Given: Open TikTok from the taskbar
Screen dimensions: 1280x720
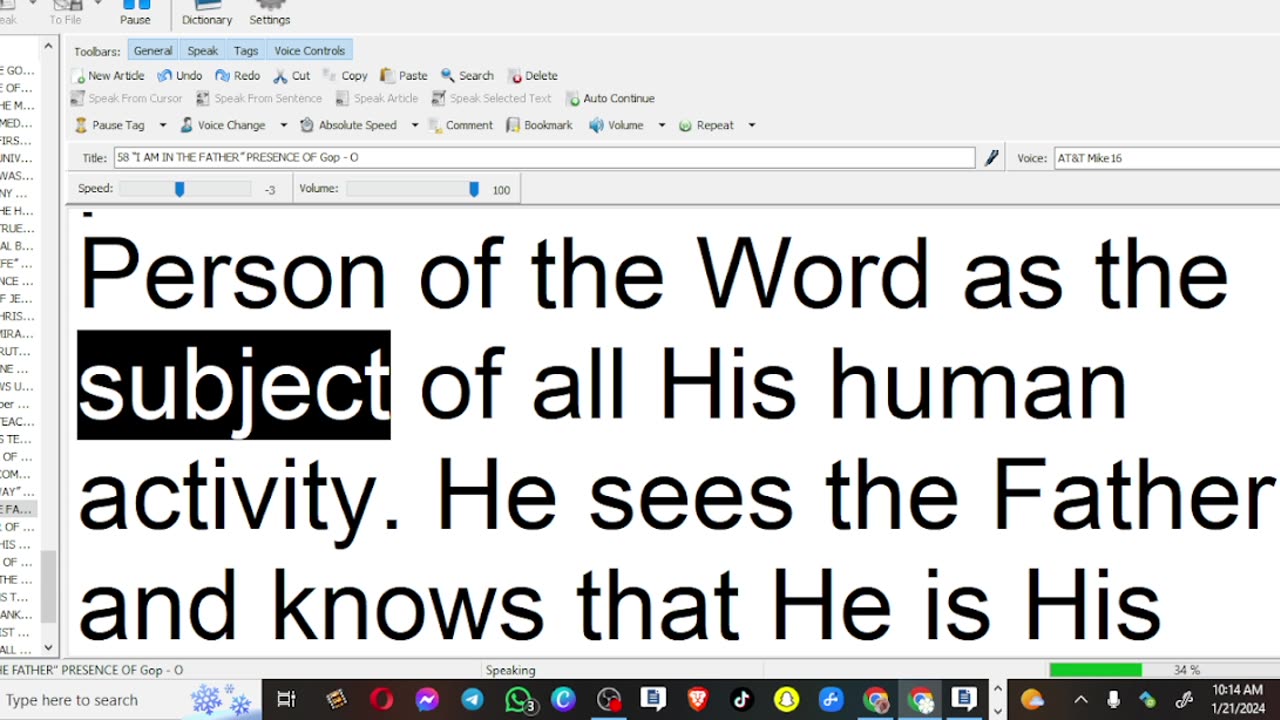Looking at the screenshot, I should point(742,700).
